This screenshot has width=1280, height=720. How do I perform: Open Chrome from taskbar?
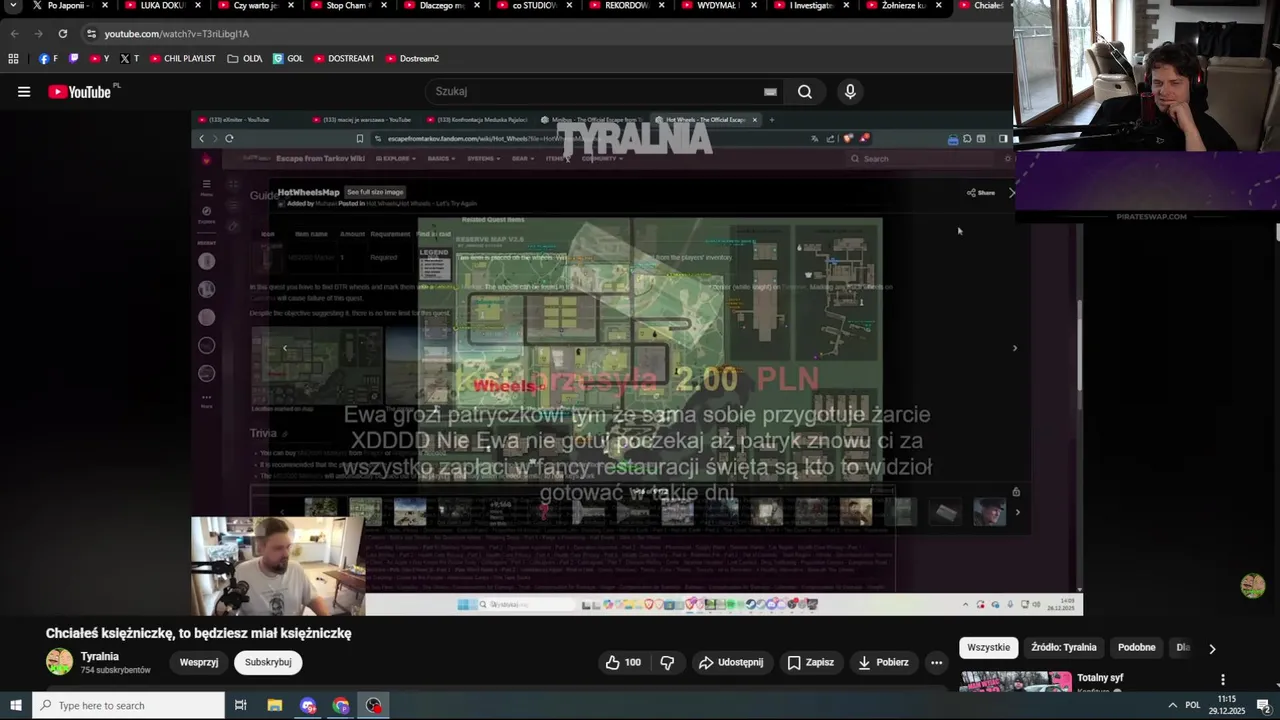(341, 706)
